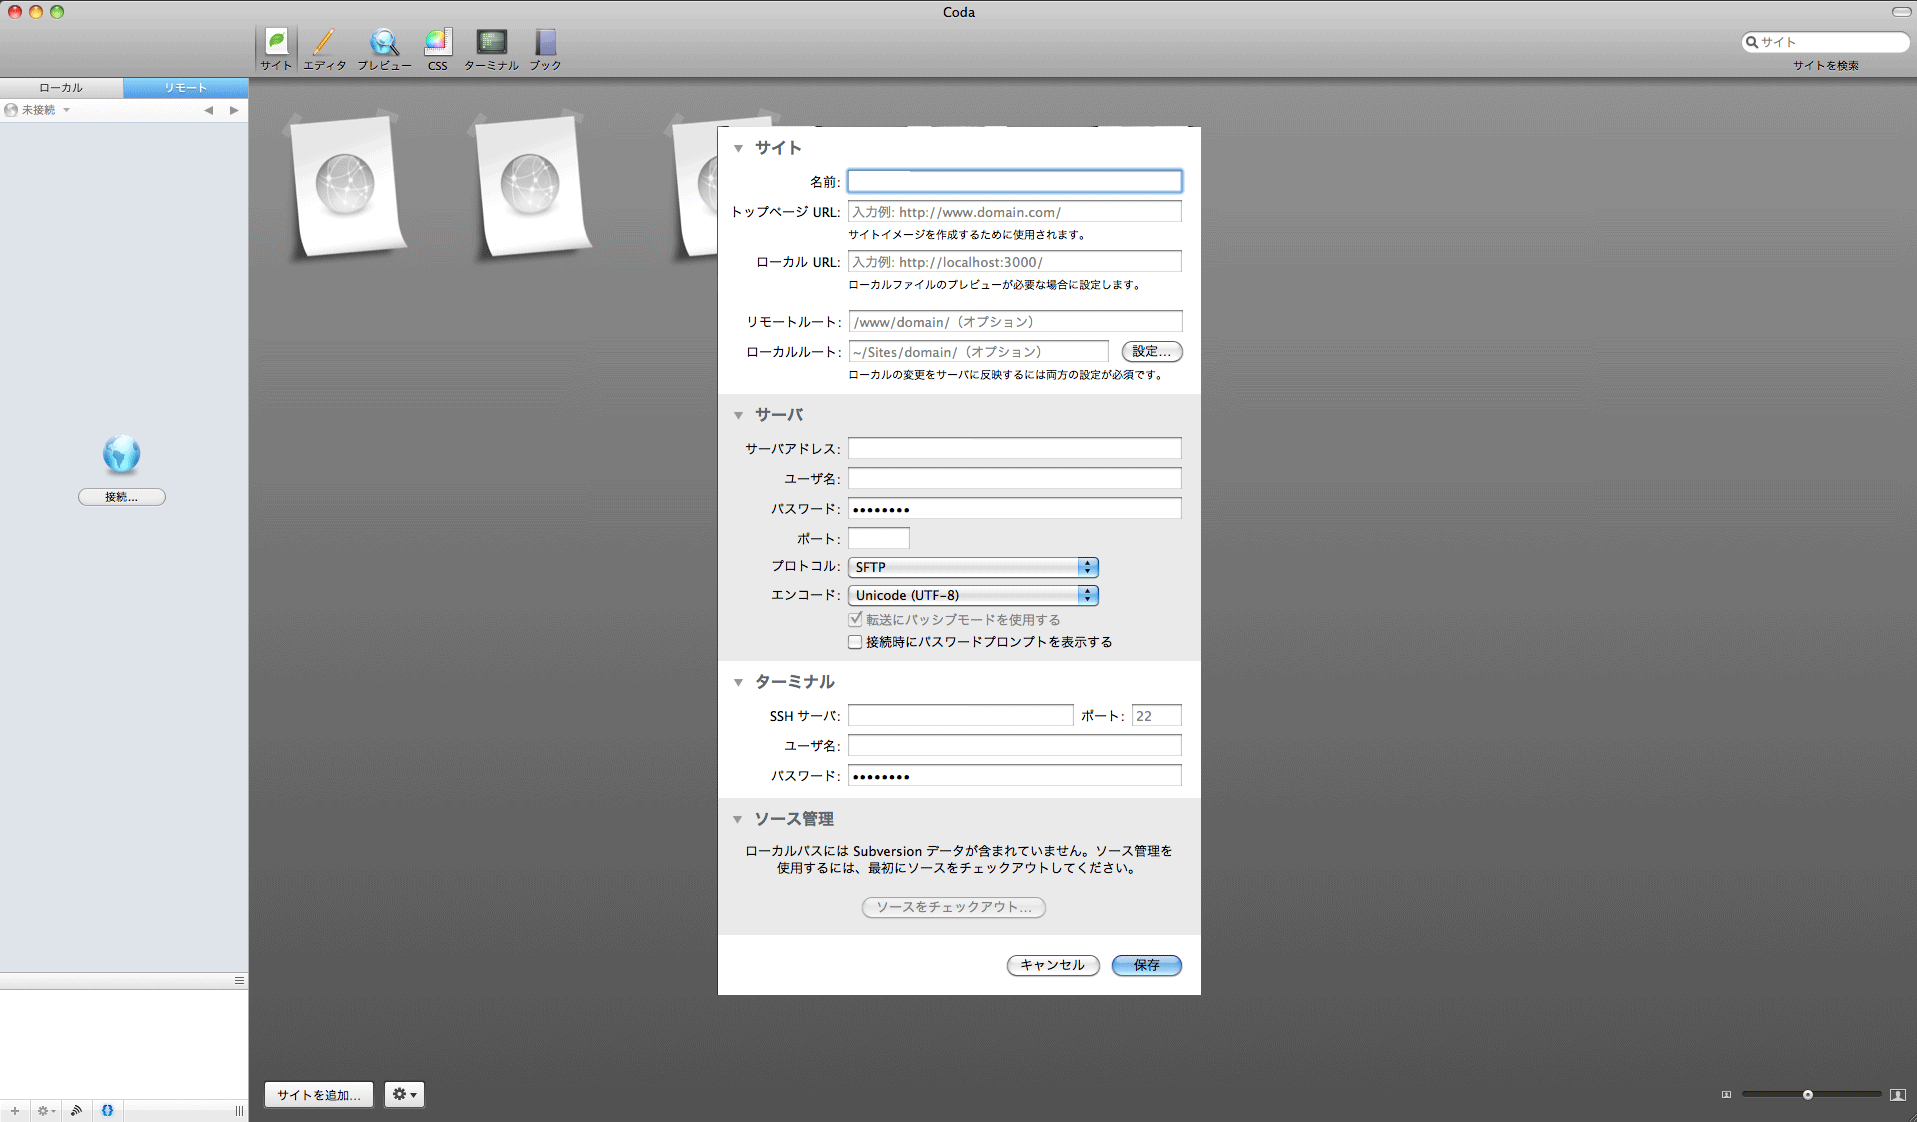The width and height of the screenshot is (1917, 1122).
Task: Click the 保存 save button
Action: (1147, 965)
